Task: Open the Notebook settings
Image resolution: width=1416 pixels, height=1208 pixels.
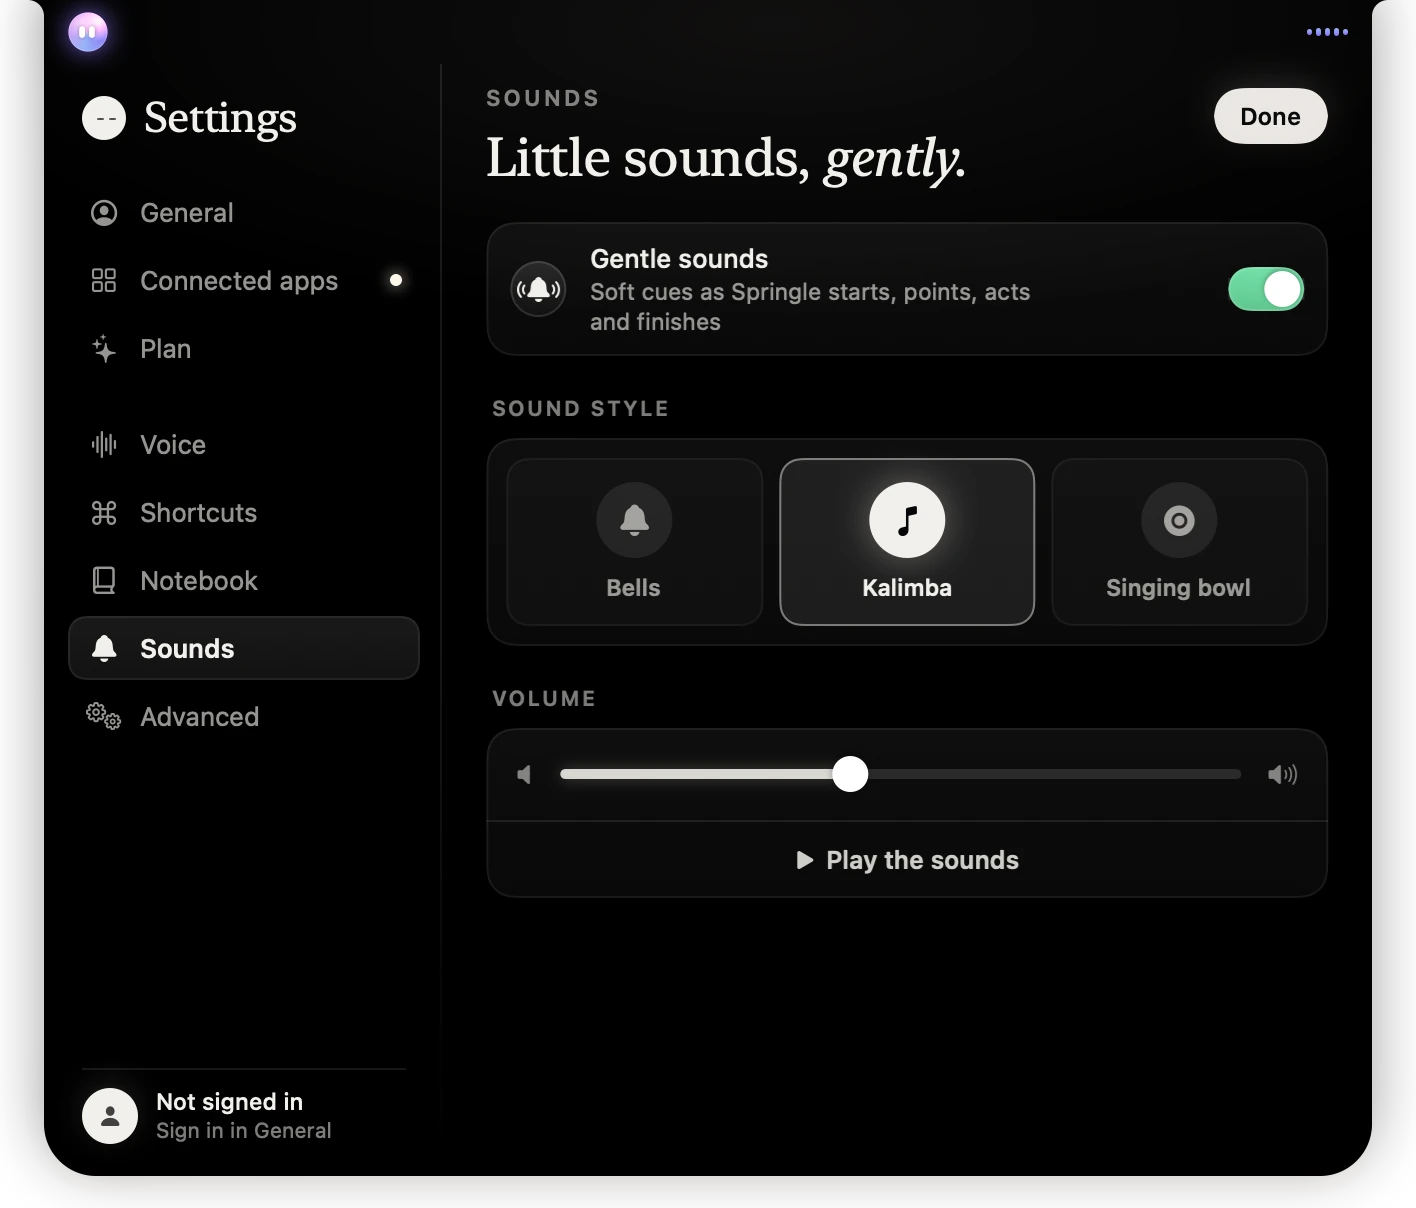Action: pos(244,581)
